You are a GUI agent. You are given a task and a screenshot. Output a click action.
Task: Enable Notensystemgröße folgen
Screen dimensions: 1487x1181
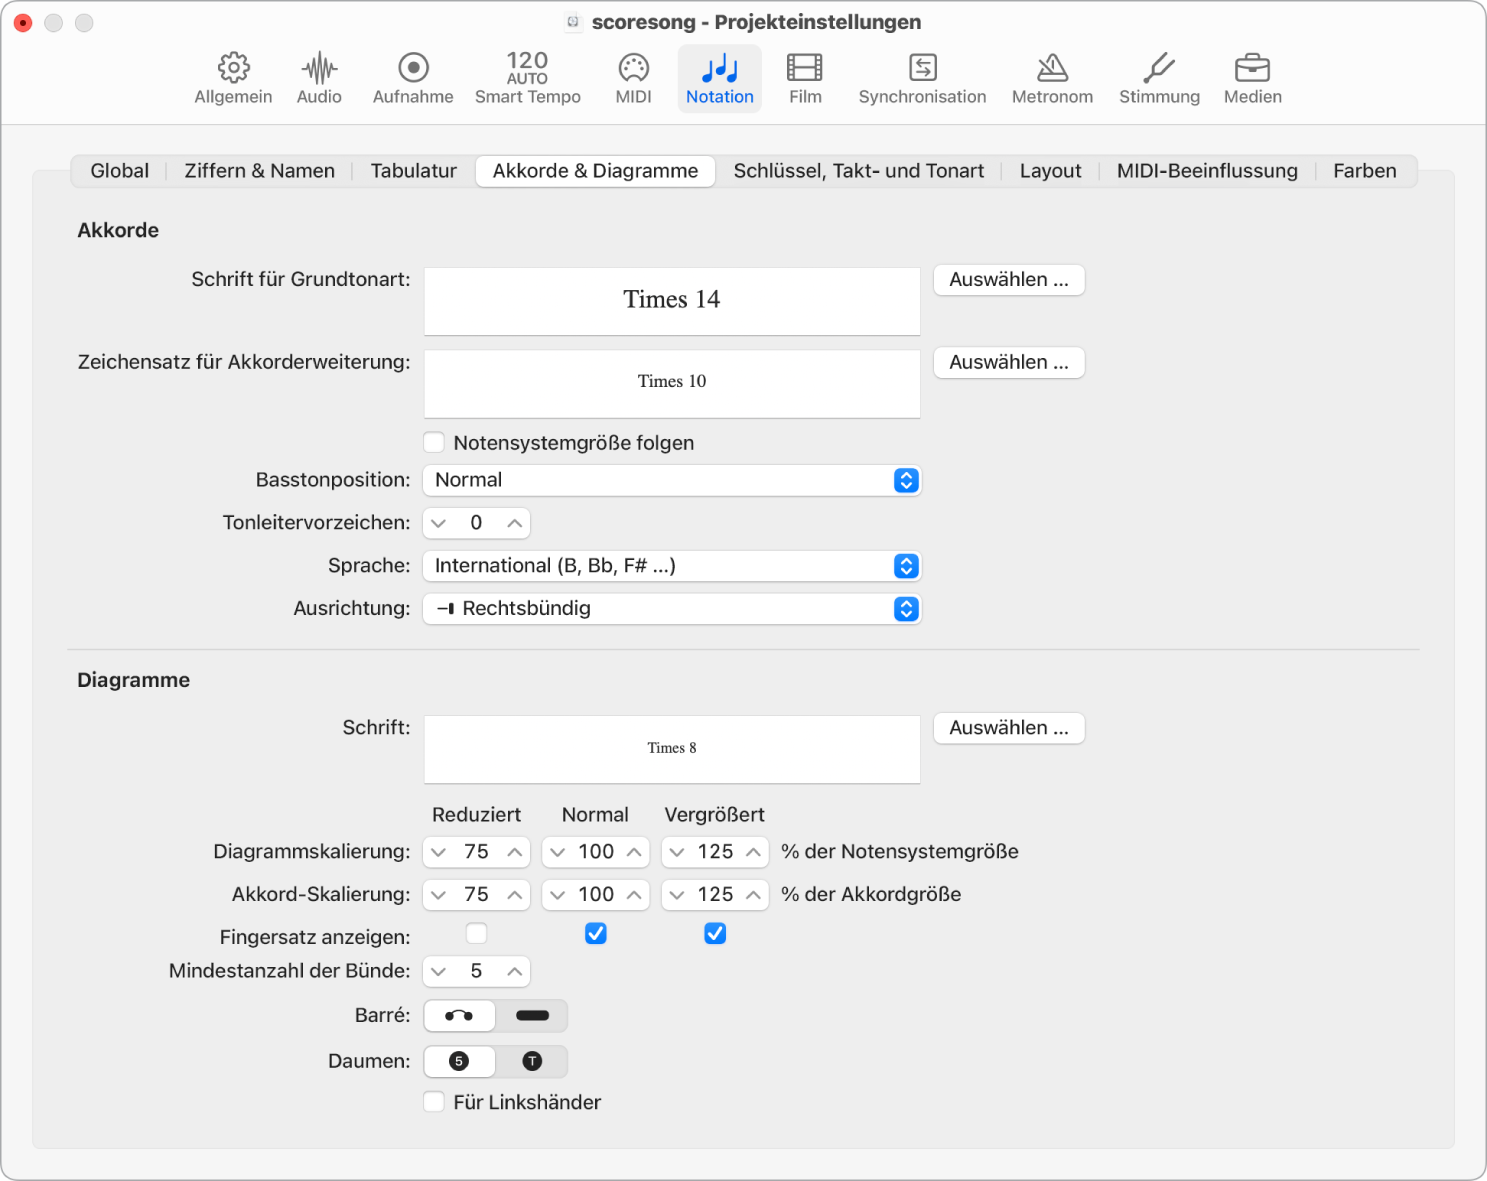tap(434, 442)
